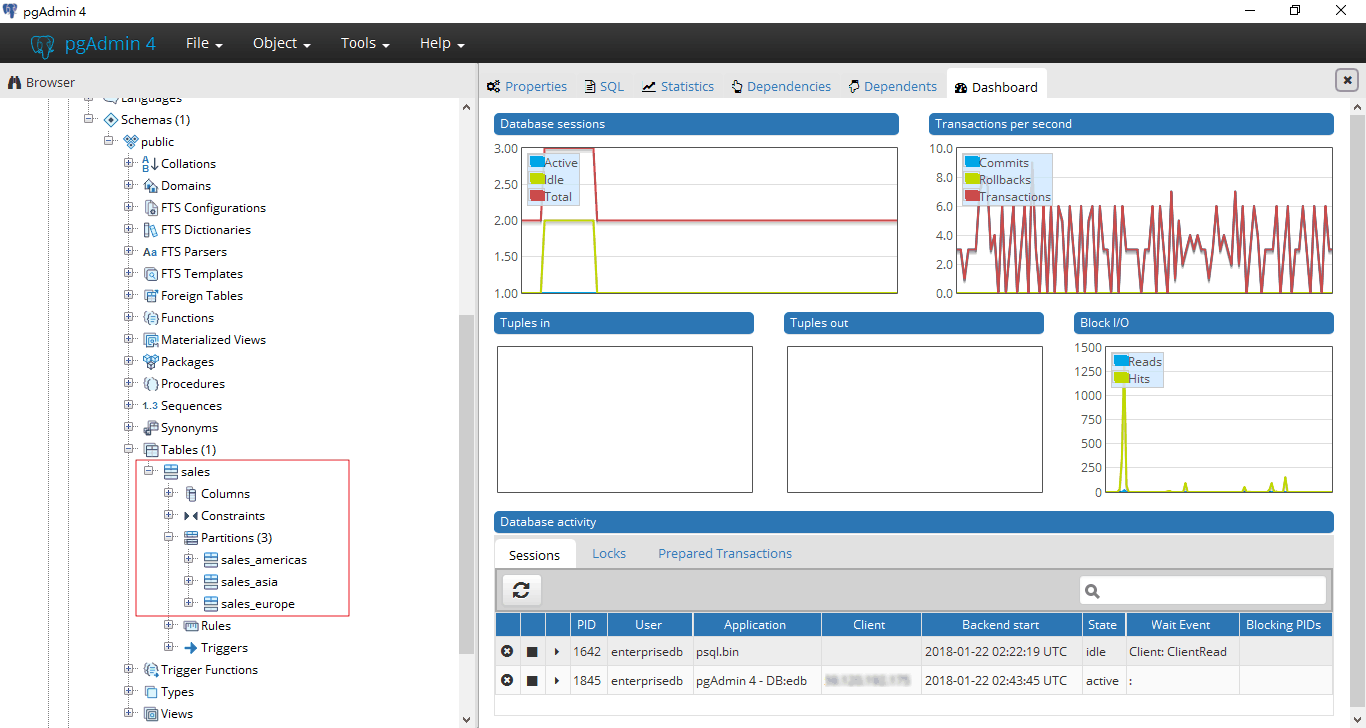The image size is (1366, 728).
Task: Expand details row for PID 1642
Action: pyautogui.click(x=557, y=652)
